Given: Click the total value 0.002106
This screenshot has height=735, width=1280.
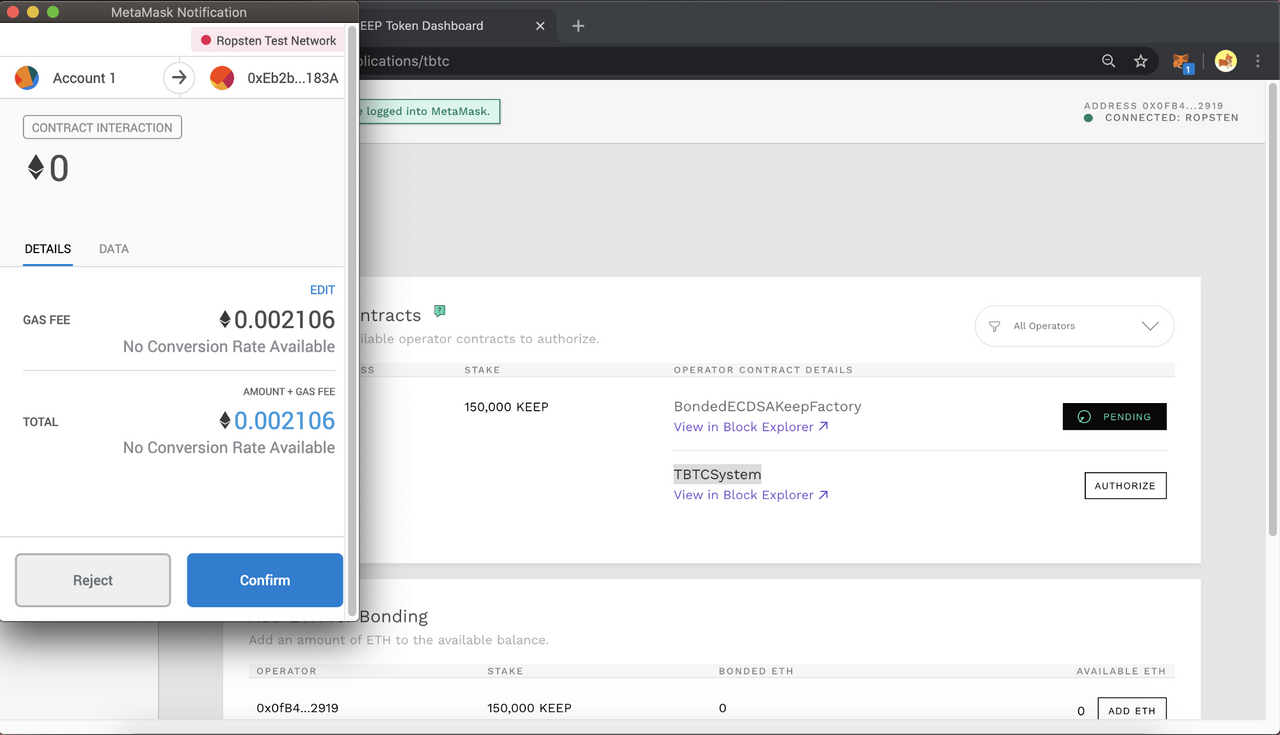Looking at the screenshot, I should click(x=284, y=421).
